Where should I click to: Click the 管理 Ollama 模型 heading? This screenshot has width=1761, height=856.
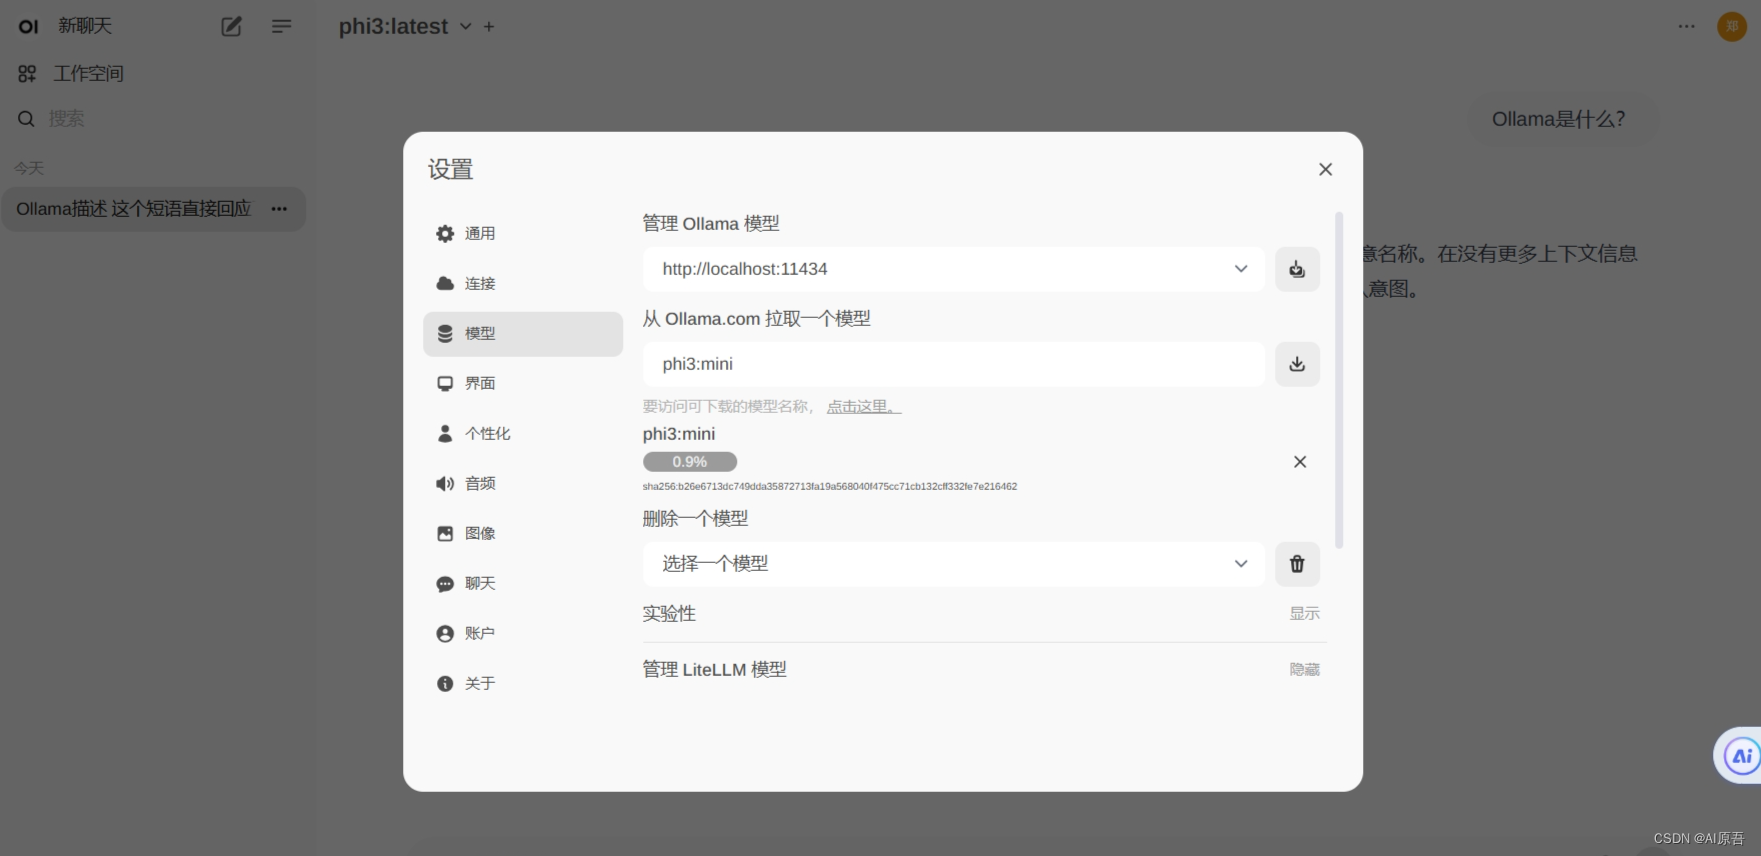coord(711,224)
